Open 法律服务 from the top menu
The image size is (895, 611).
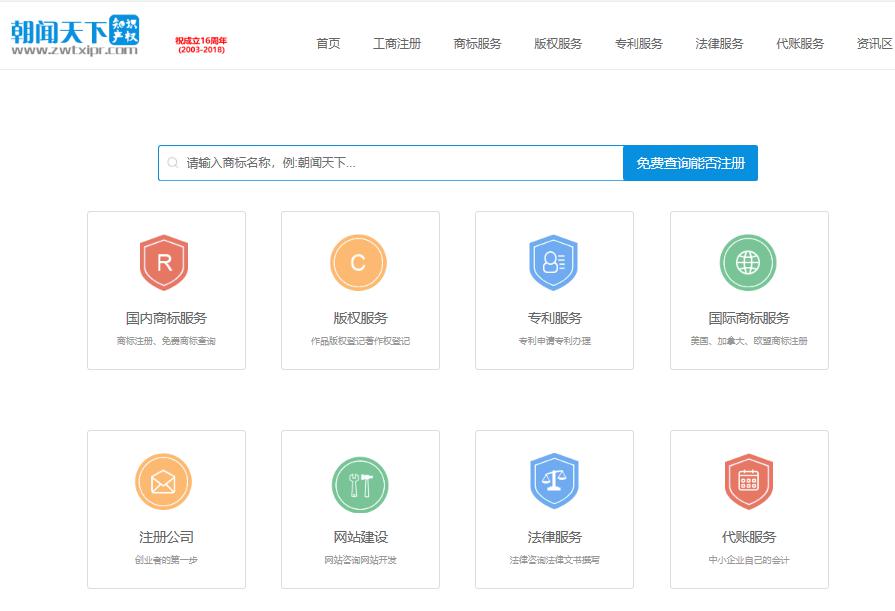pos(719,44)
